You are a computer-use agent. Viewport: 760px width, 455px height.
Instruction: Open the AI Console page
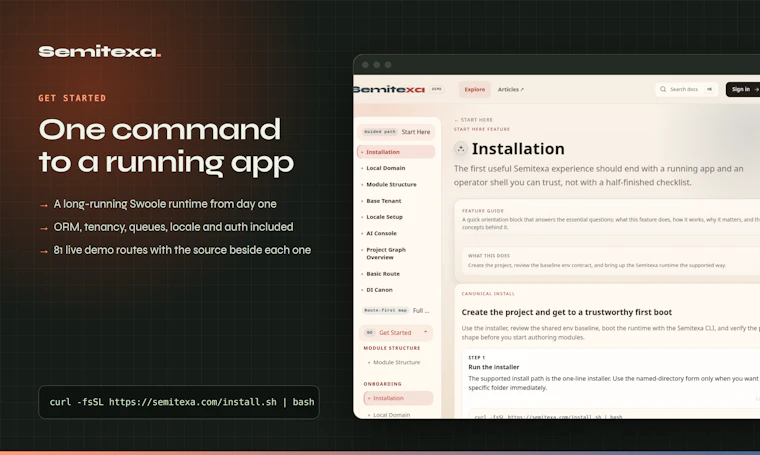click(x=381, y=233)
